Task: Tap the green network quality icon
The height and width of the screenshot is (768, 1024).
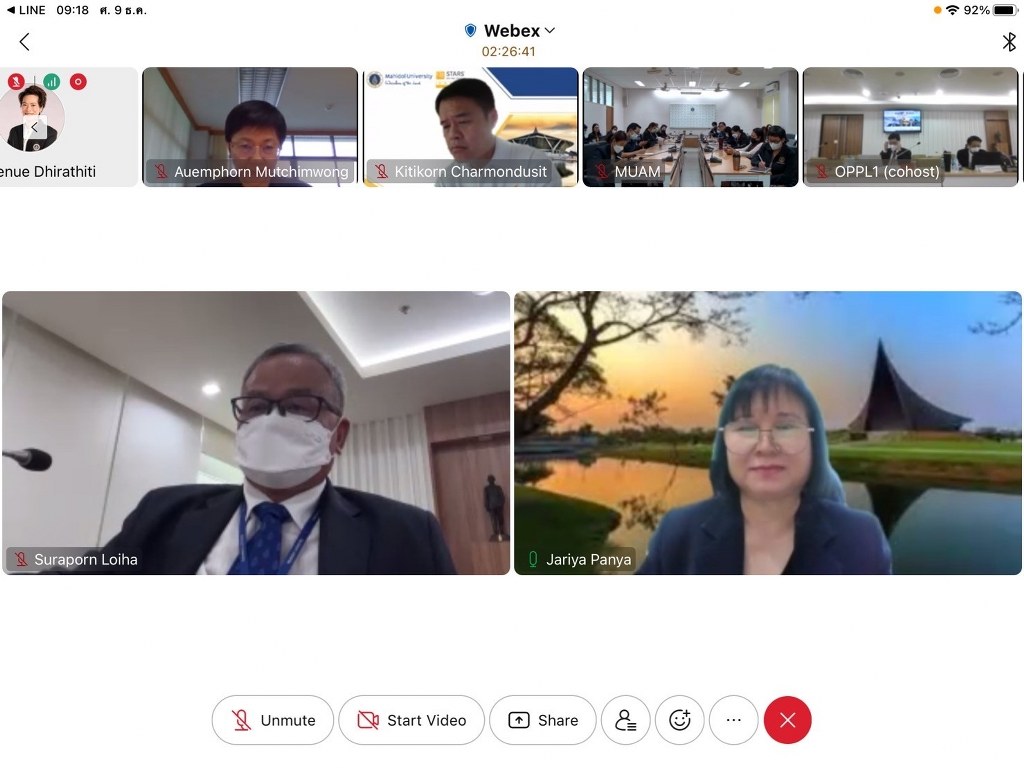Action: point(51,82)
